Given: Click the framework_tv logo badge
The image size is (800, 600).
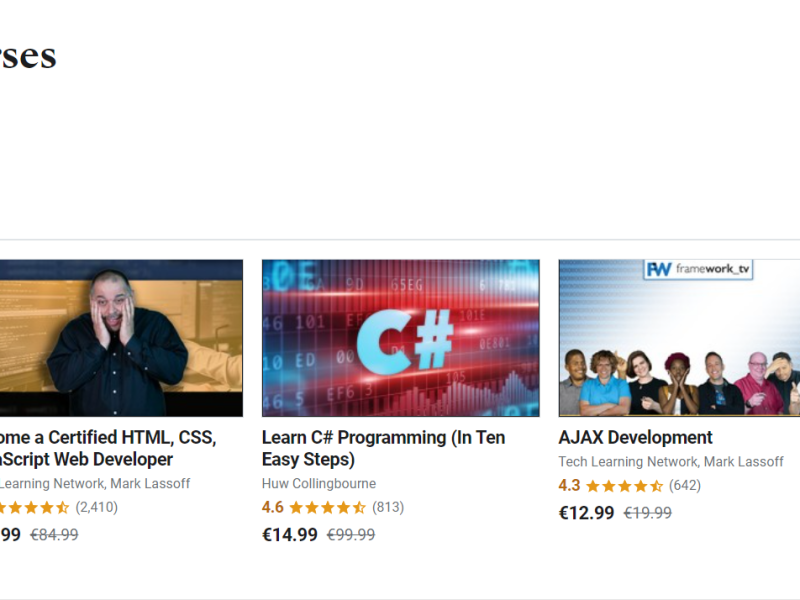Looking at the screenshot, I should (698, 269).
